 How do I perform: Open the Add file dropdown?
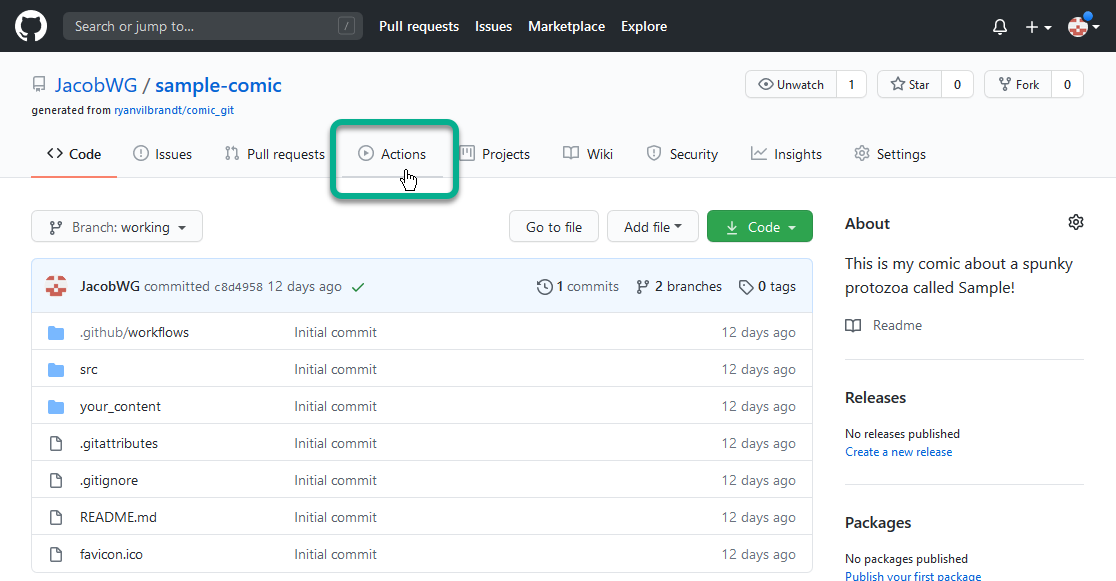tap(653, 226)
